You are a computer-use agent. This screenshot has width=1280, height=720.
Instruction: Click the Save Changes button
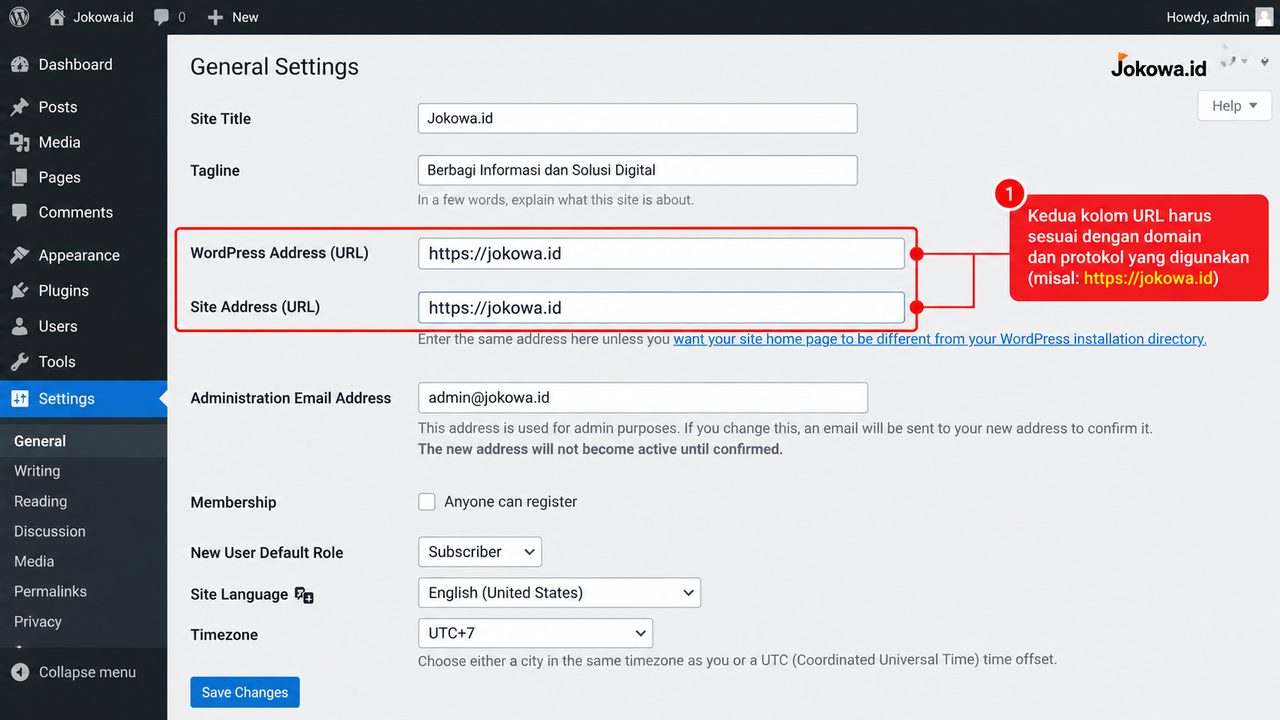click(245, 692)
